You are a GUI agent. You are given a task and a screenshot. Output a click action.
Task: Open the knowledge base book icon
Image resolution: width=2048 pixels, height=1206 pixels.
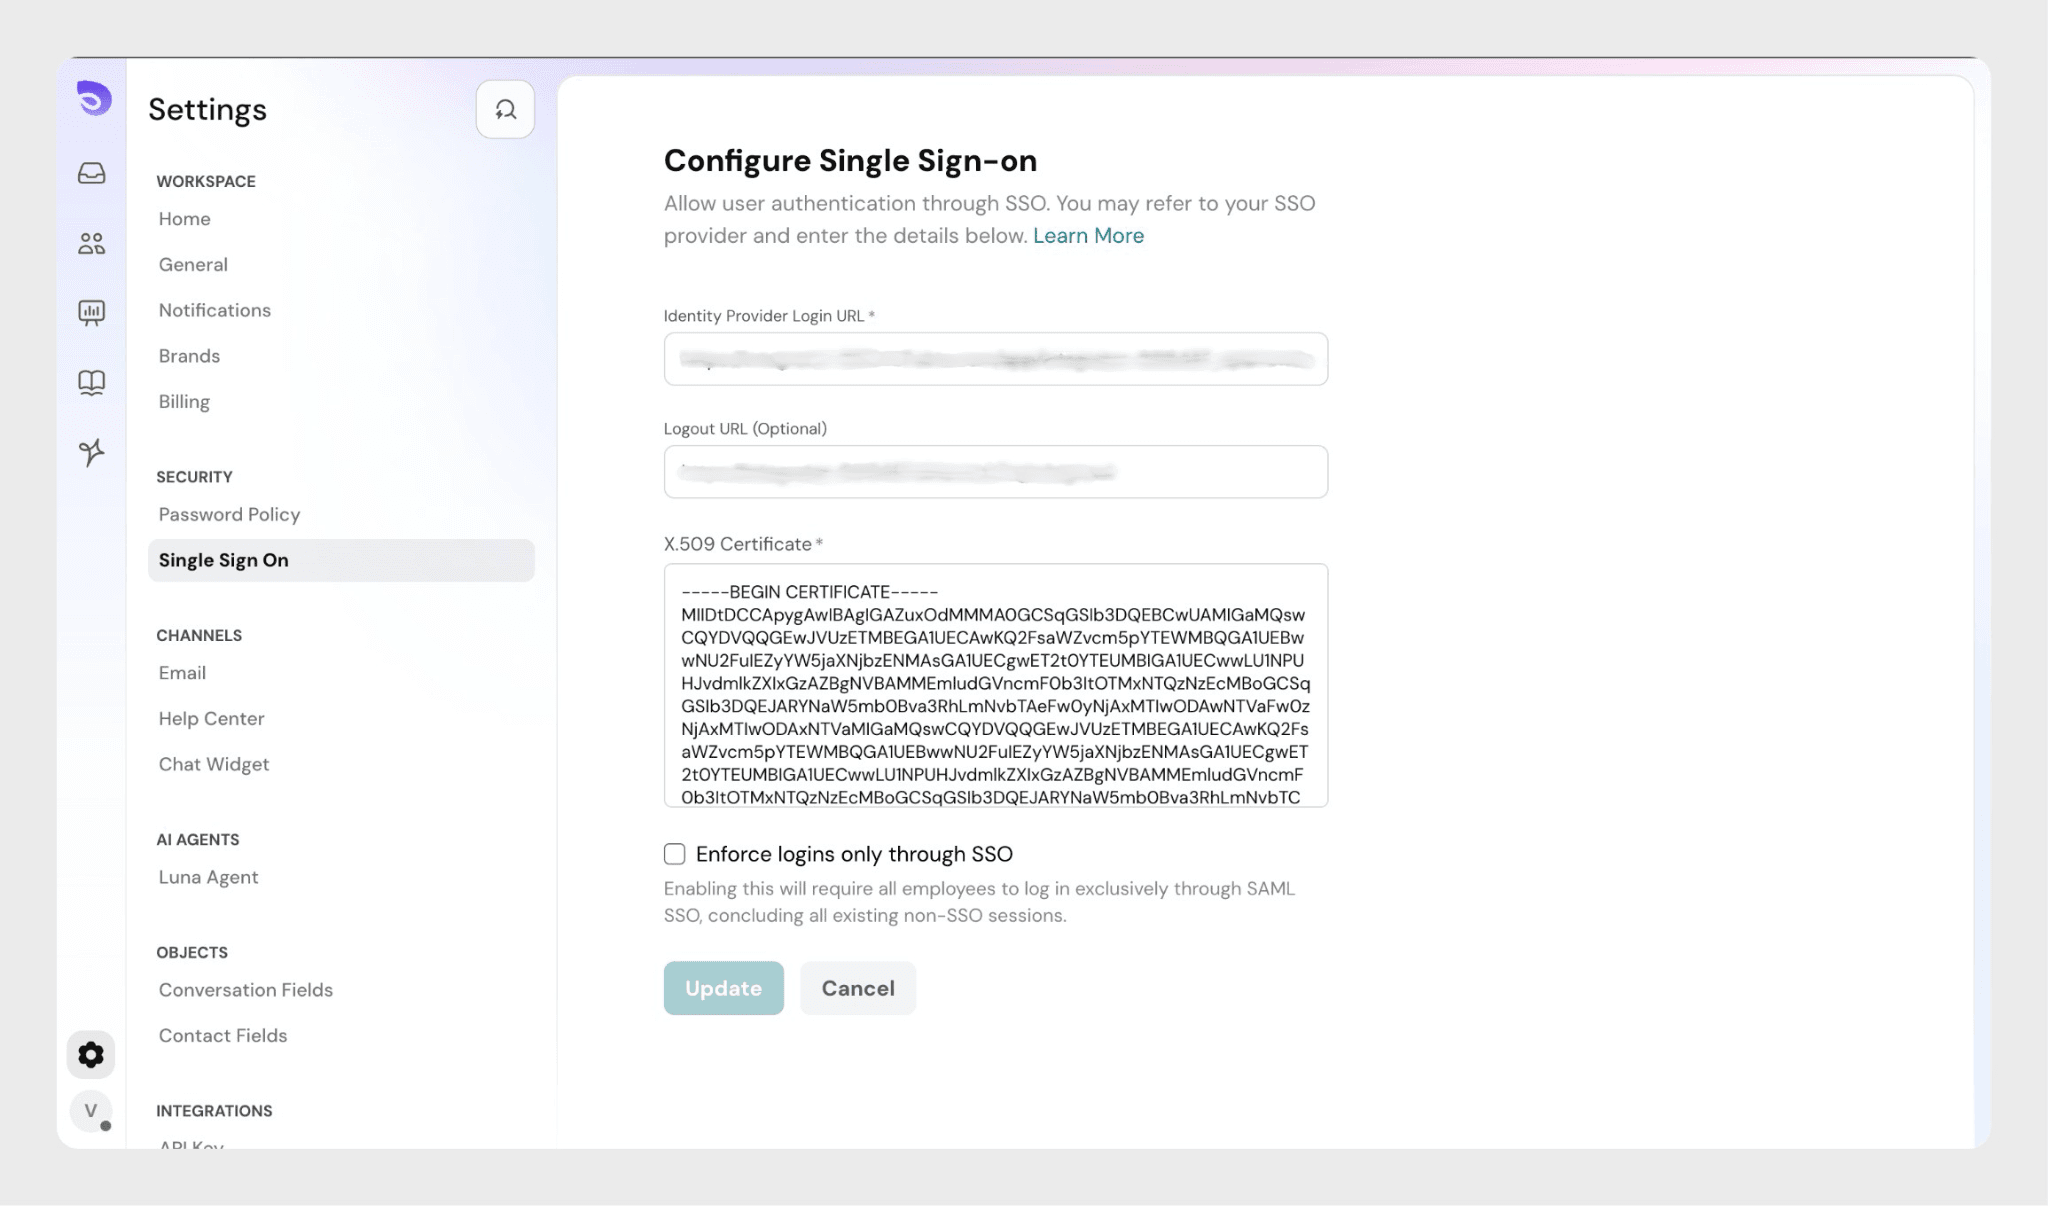(x=92, y=383)
